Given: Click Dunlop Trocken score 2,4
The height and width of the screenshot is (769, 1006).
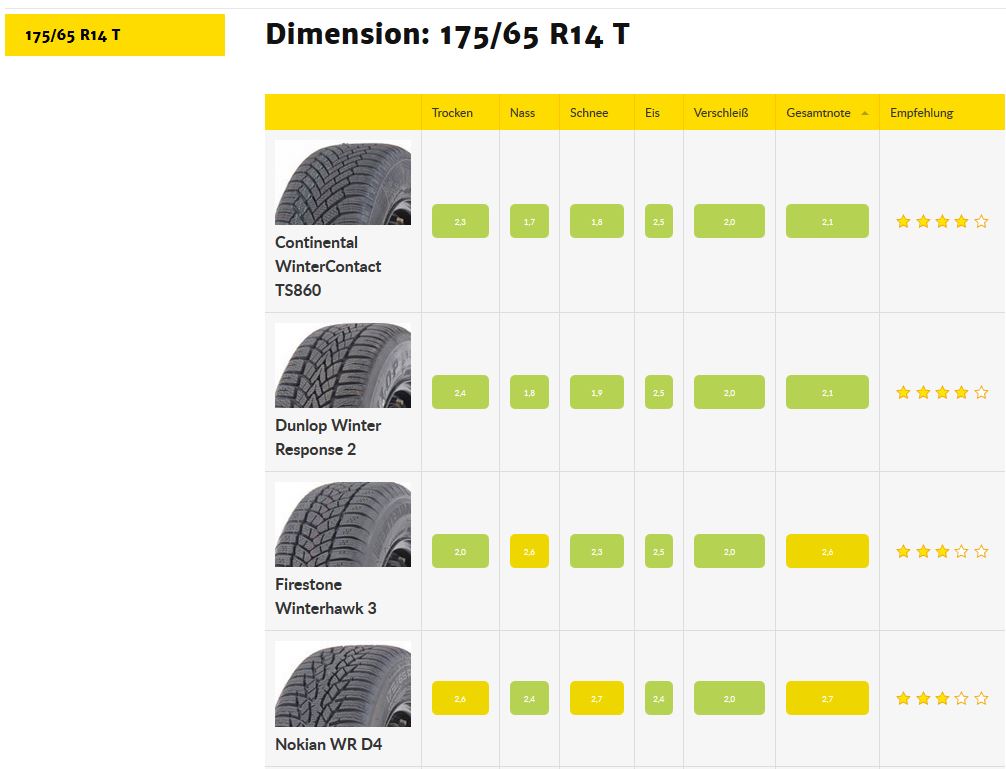Looking at the screenshot, I should 460,392.
